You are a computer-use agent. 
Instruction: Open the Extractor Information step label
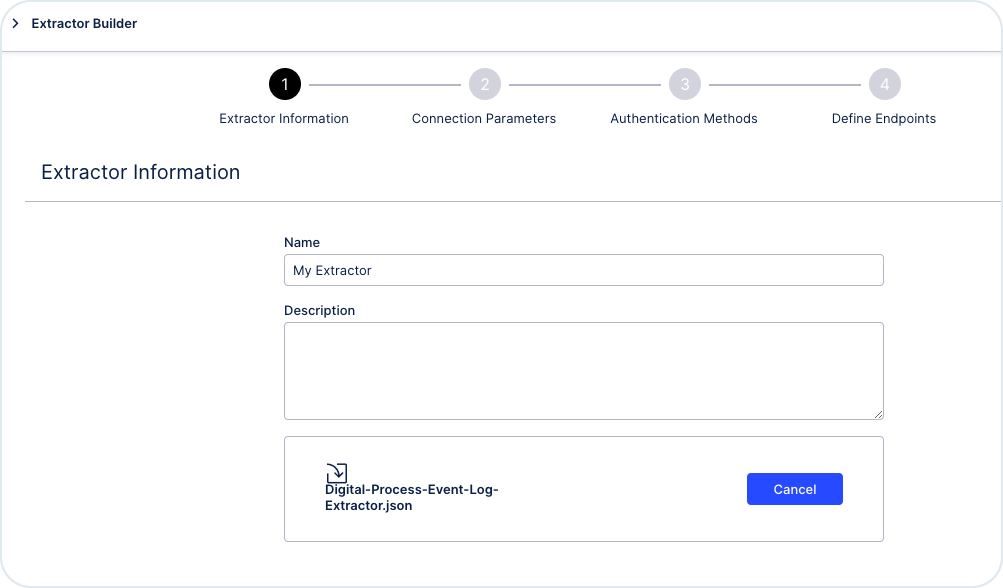coord(284,118)
